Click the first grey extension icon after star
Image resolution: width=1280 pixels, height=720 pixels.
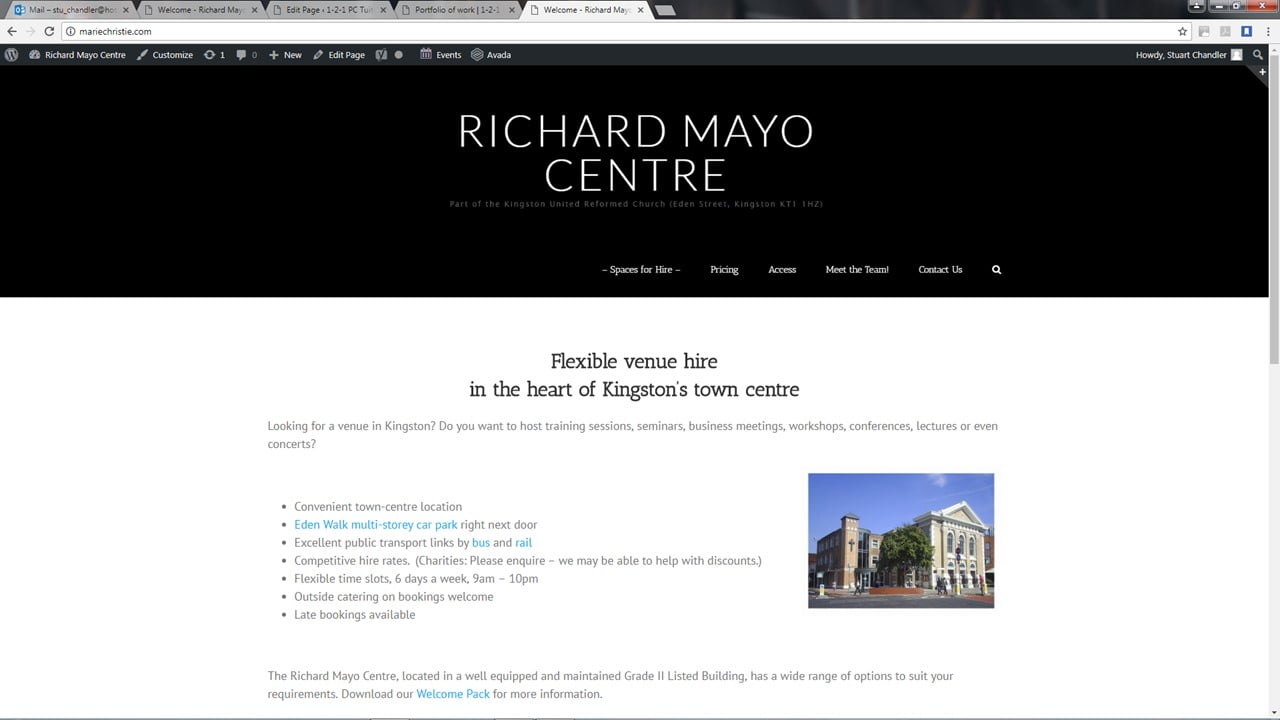click(1204, 31)
